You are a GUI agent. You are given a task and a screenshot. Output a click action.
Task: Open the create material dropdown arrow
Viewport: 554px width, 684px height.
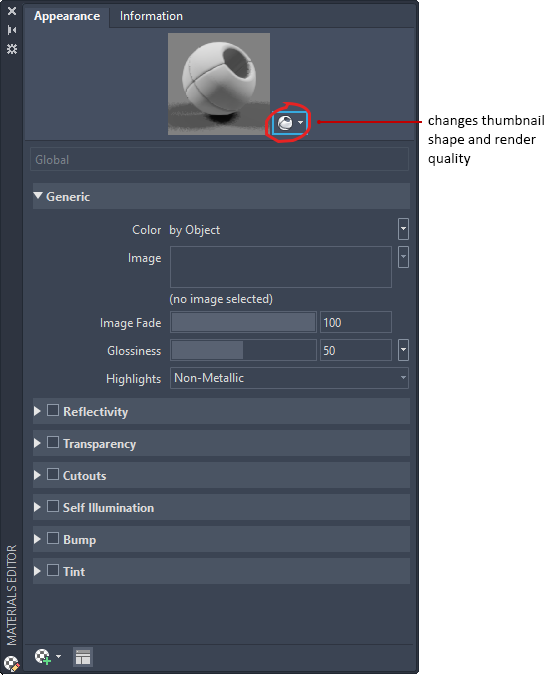[58, 656]
